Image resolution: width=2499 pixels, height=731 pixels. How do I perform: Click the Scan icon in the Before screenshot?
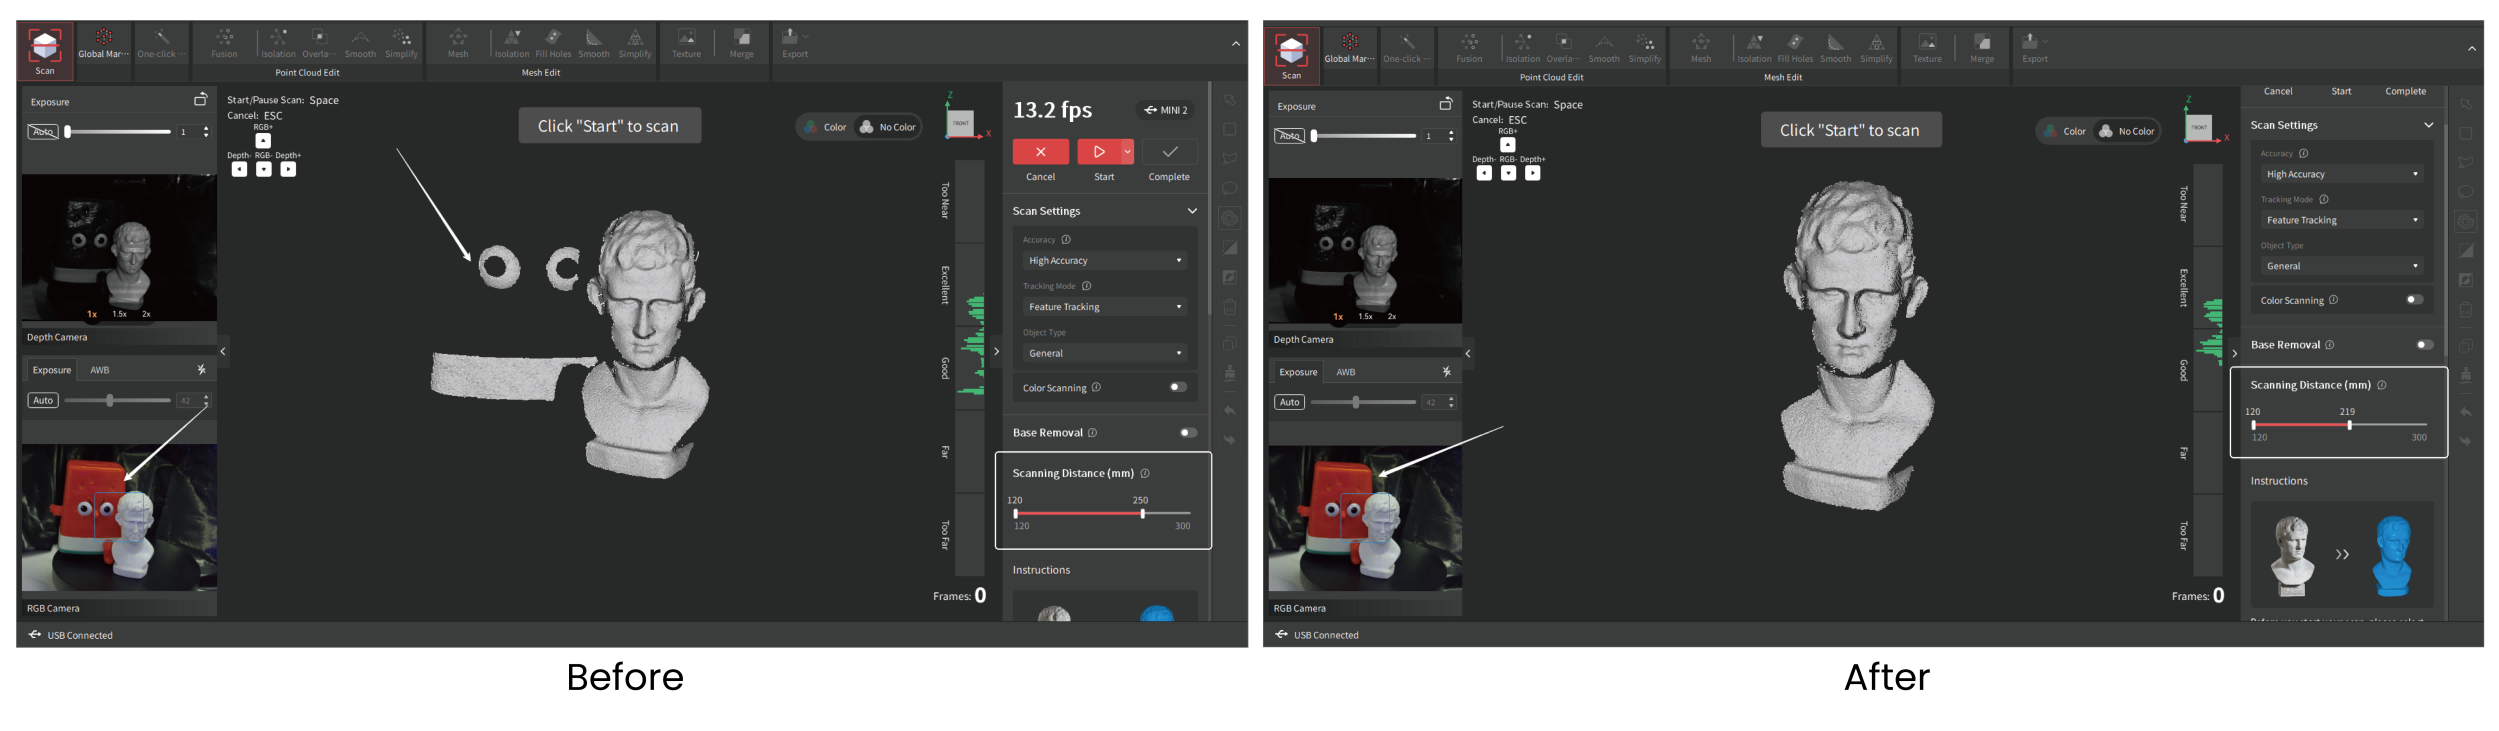45,50
